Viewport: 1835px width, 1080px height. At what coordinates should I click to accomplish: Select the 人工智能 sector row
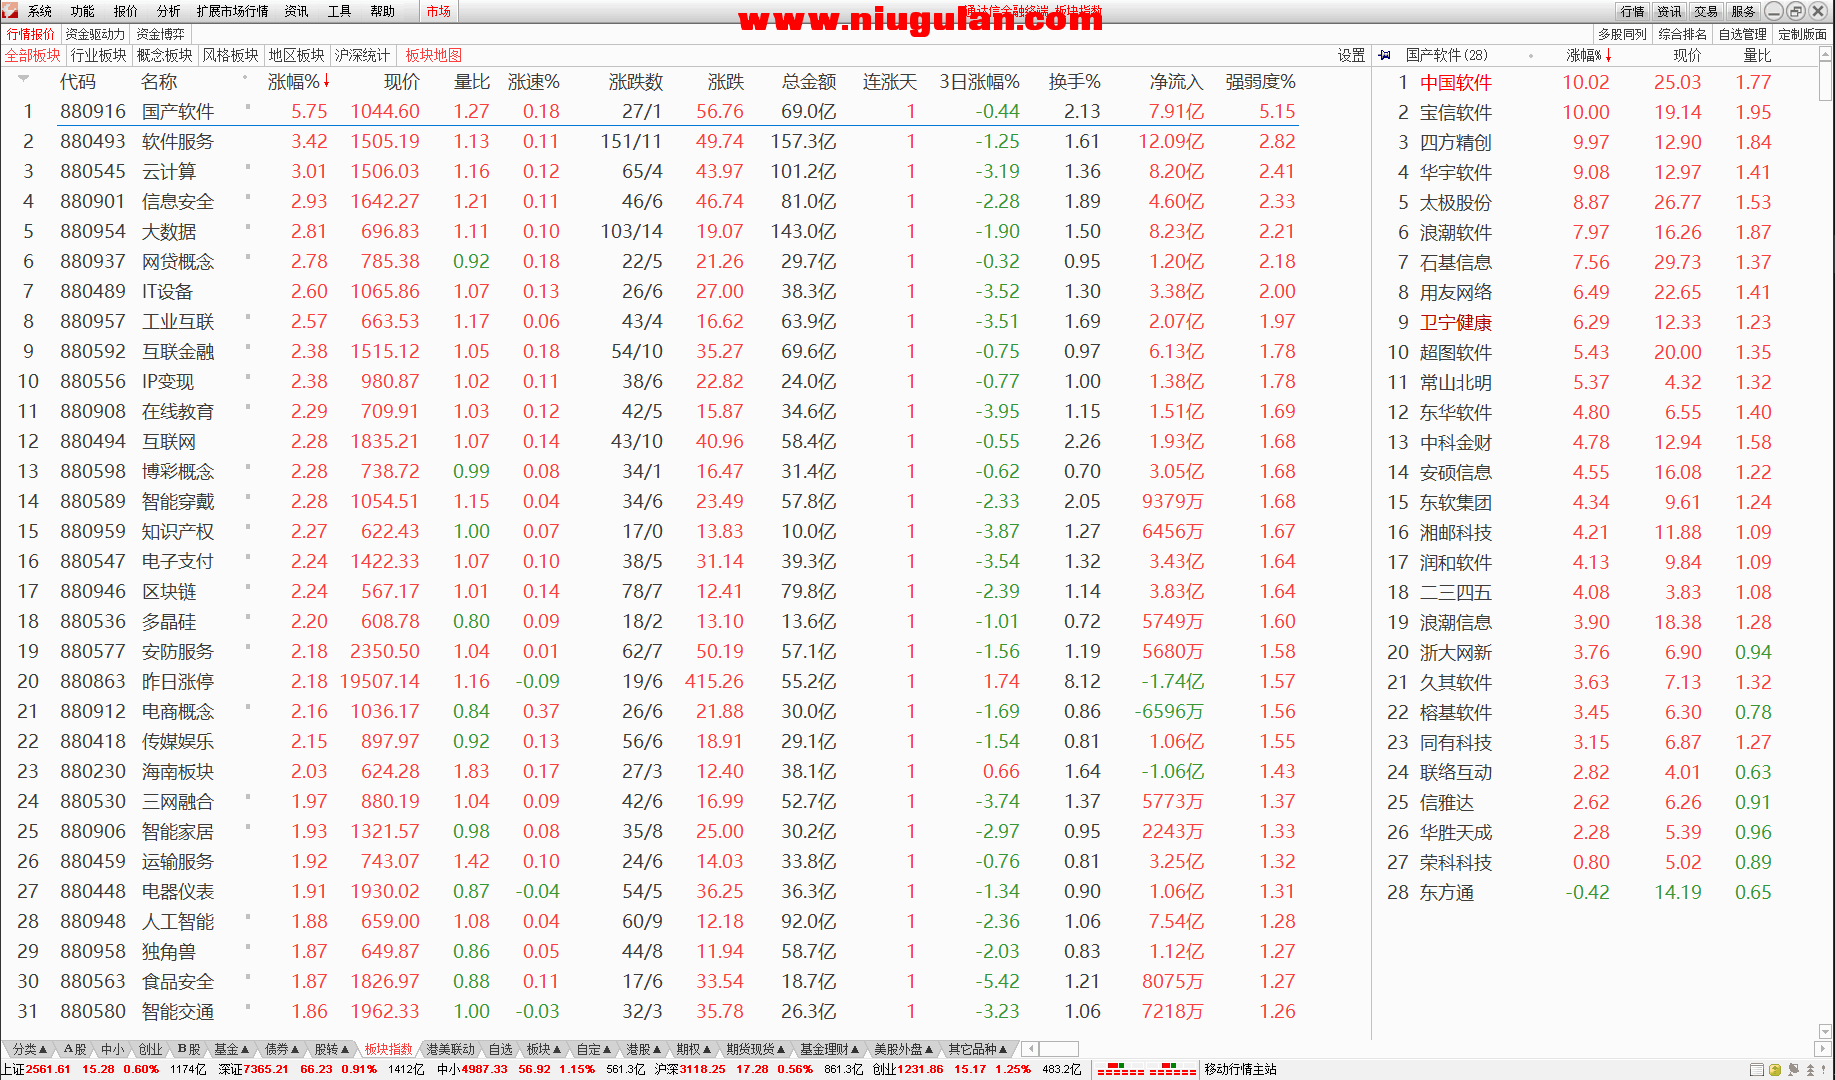pos(650,921)
